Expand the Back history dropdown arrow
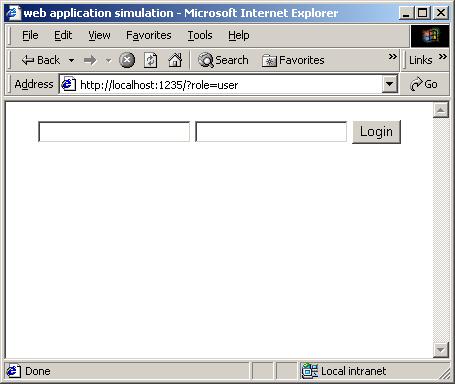455x384 pixels. pos(71,61)
